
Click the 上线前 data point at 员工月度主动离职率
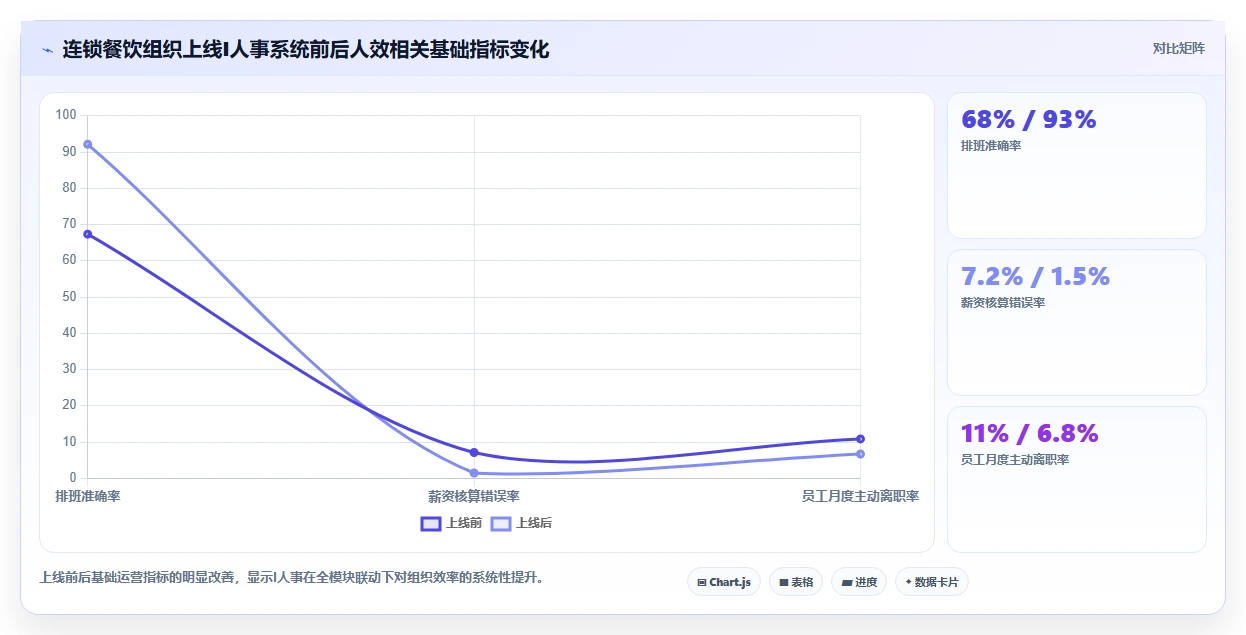[x=860, y=439]
